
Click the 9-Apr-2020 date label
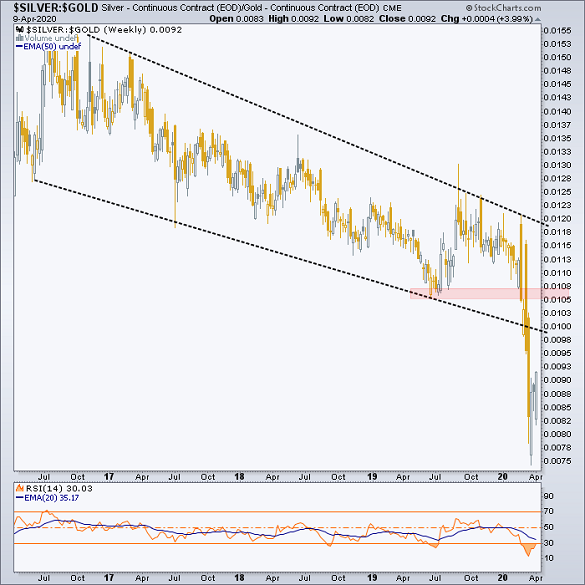point(34,19)
